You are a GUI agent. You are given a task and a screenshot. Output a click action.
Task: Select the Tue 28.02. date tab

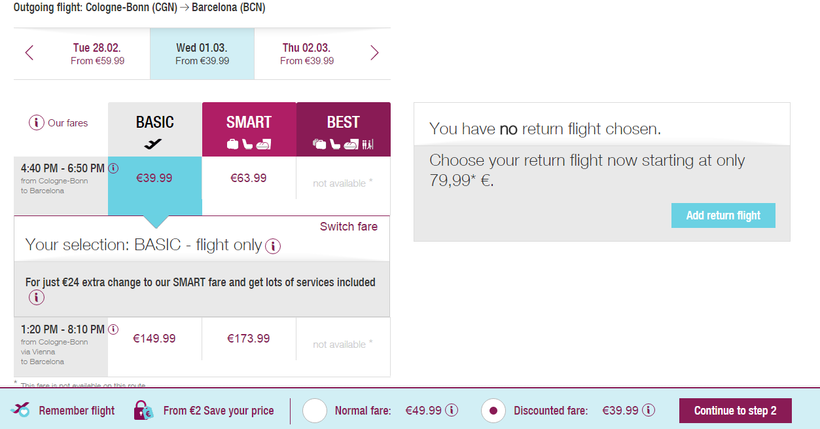click(98, 54)
